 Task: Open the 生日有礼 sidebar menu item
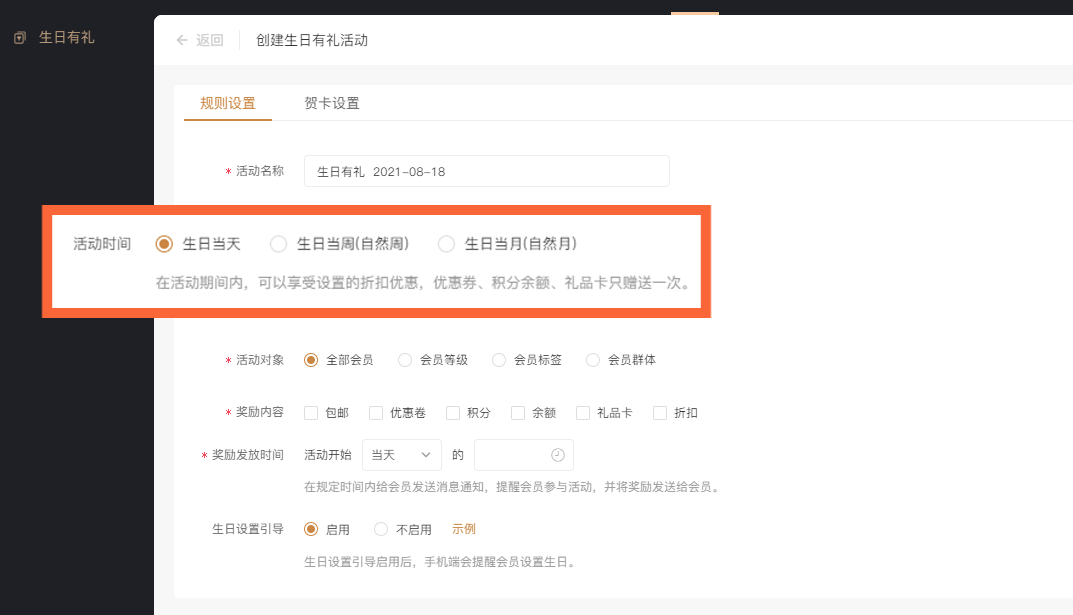pyautogui.click(x=66, y=38)
